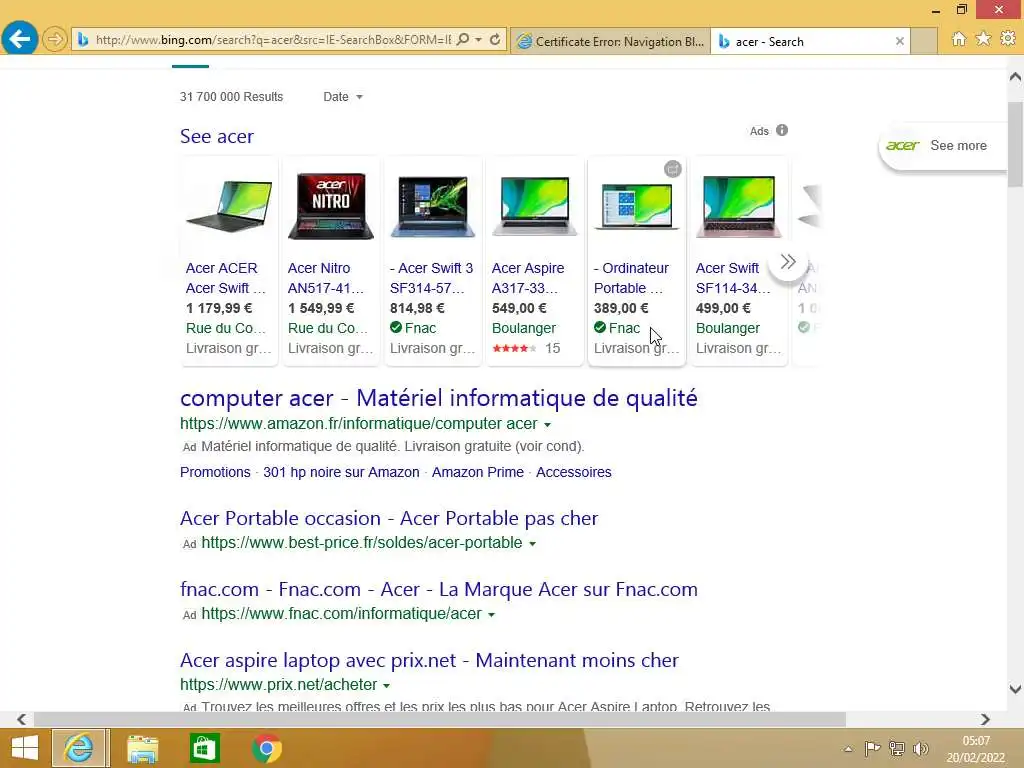Click the Ads info circle icon

(x=782, y=131)
